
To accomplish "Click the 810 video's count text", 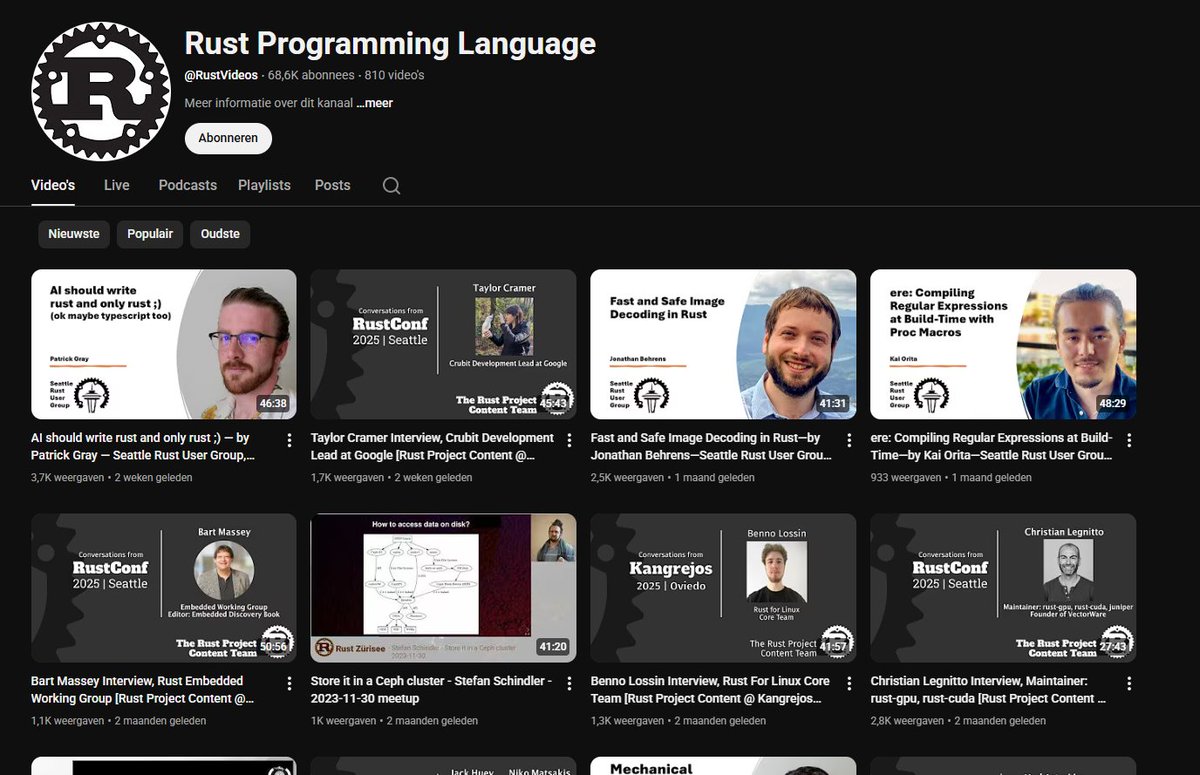I will [x=394, y=75].
